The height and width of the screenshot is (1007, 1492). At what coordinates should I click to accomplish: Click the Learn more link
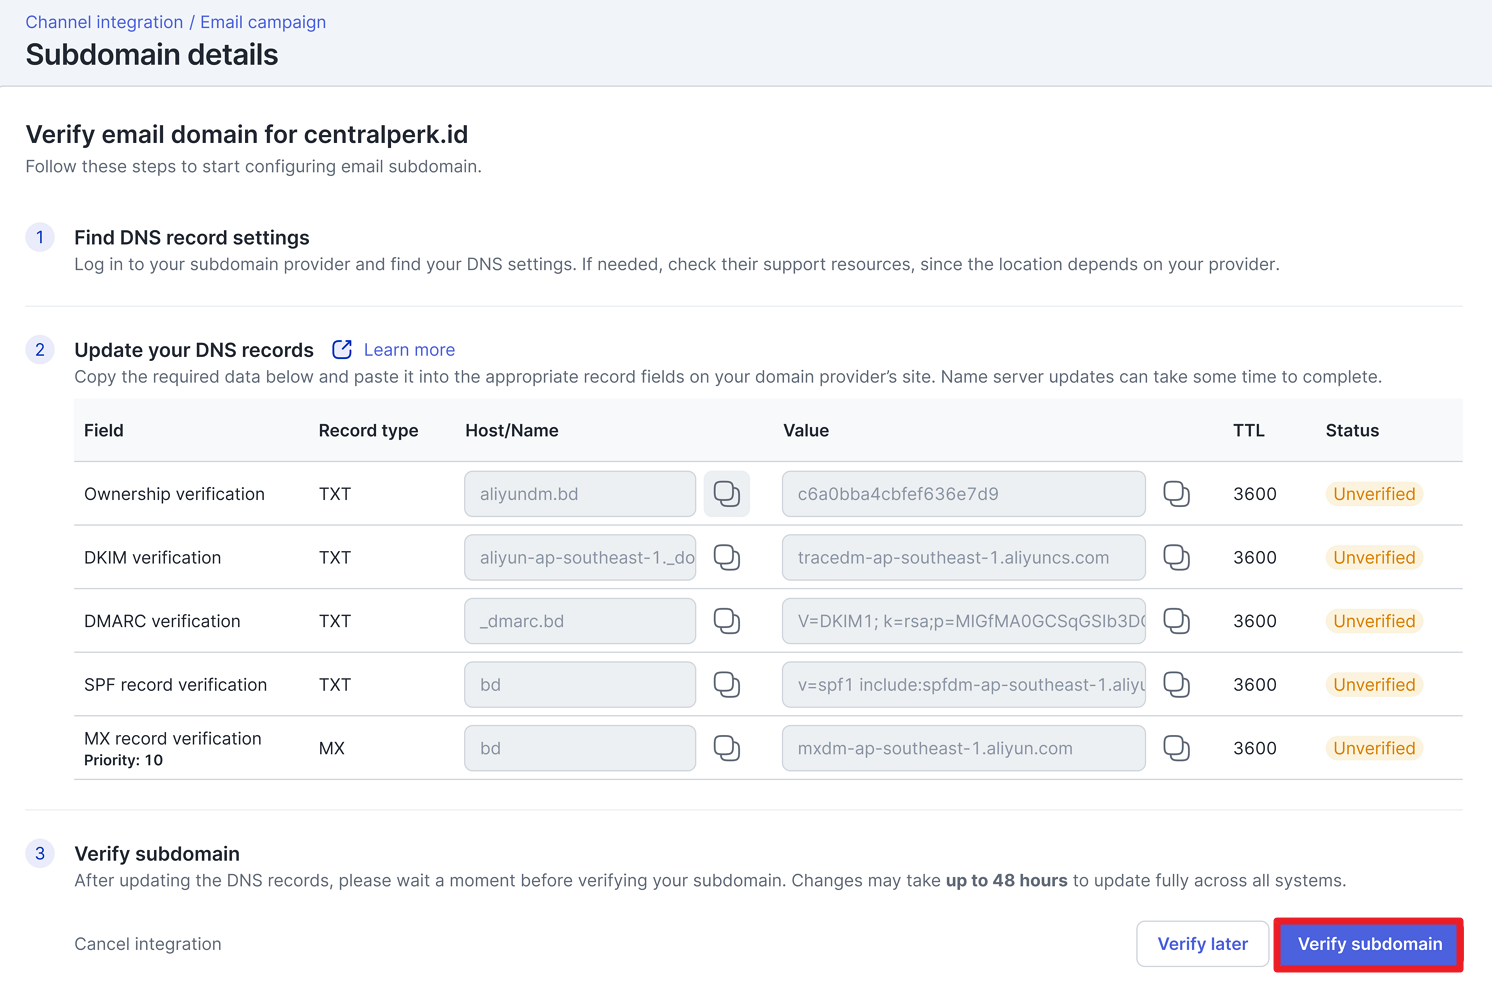409,350
